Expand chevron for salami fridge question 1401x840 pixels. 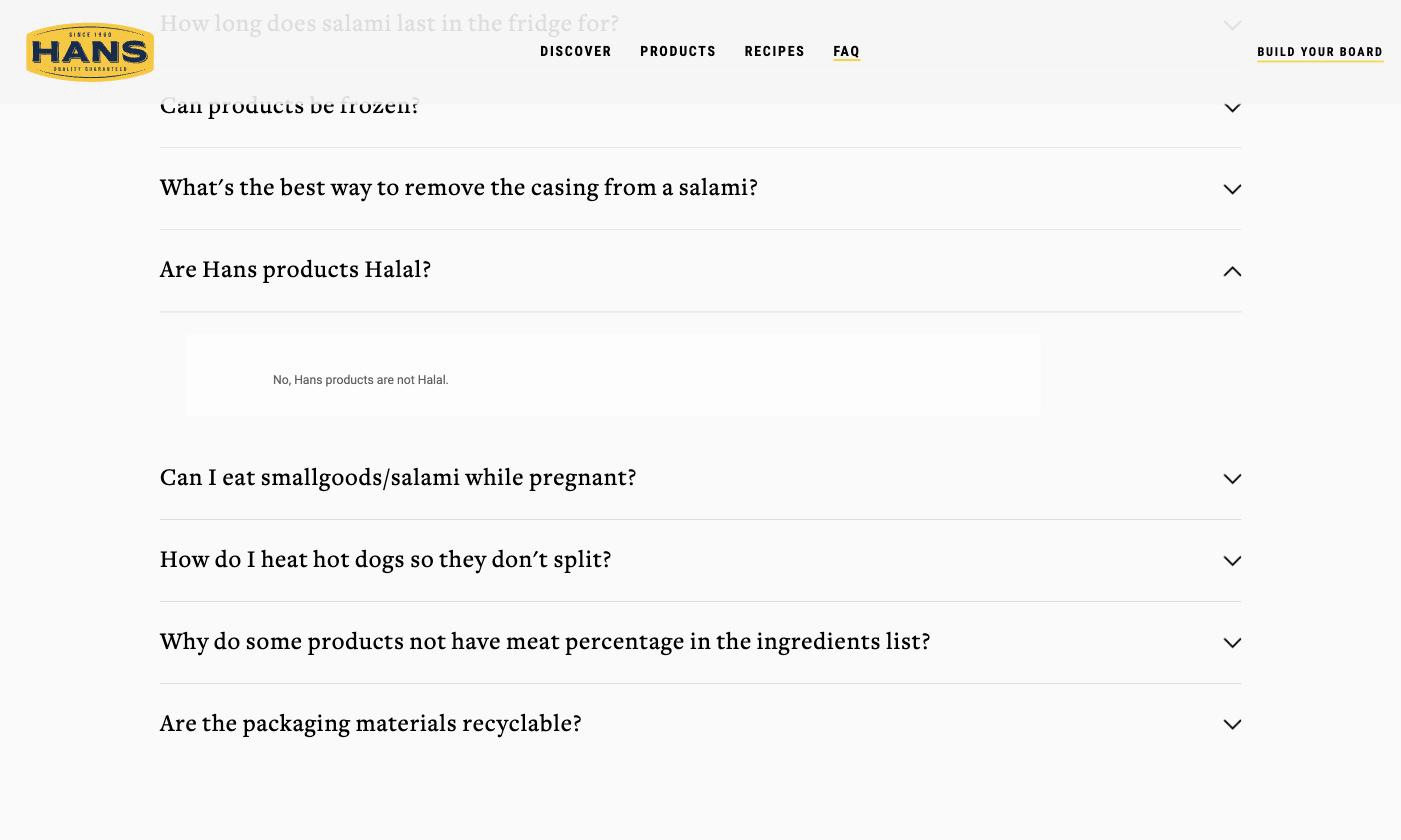(1232, 26)
